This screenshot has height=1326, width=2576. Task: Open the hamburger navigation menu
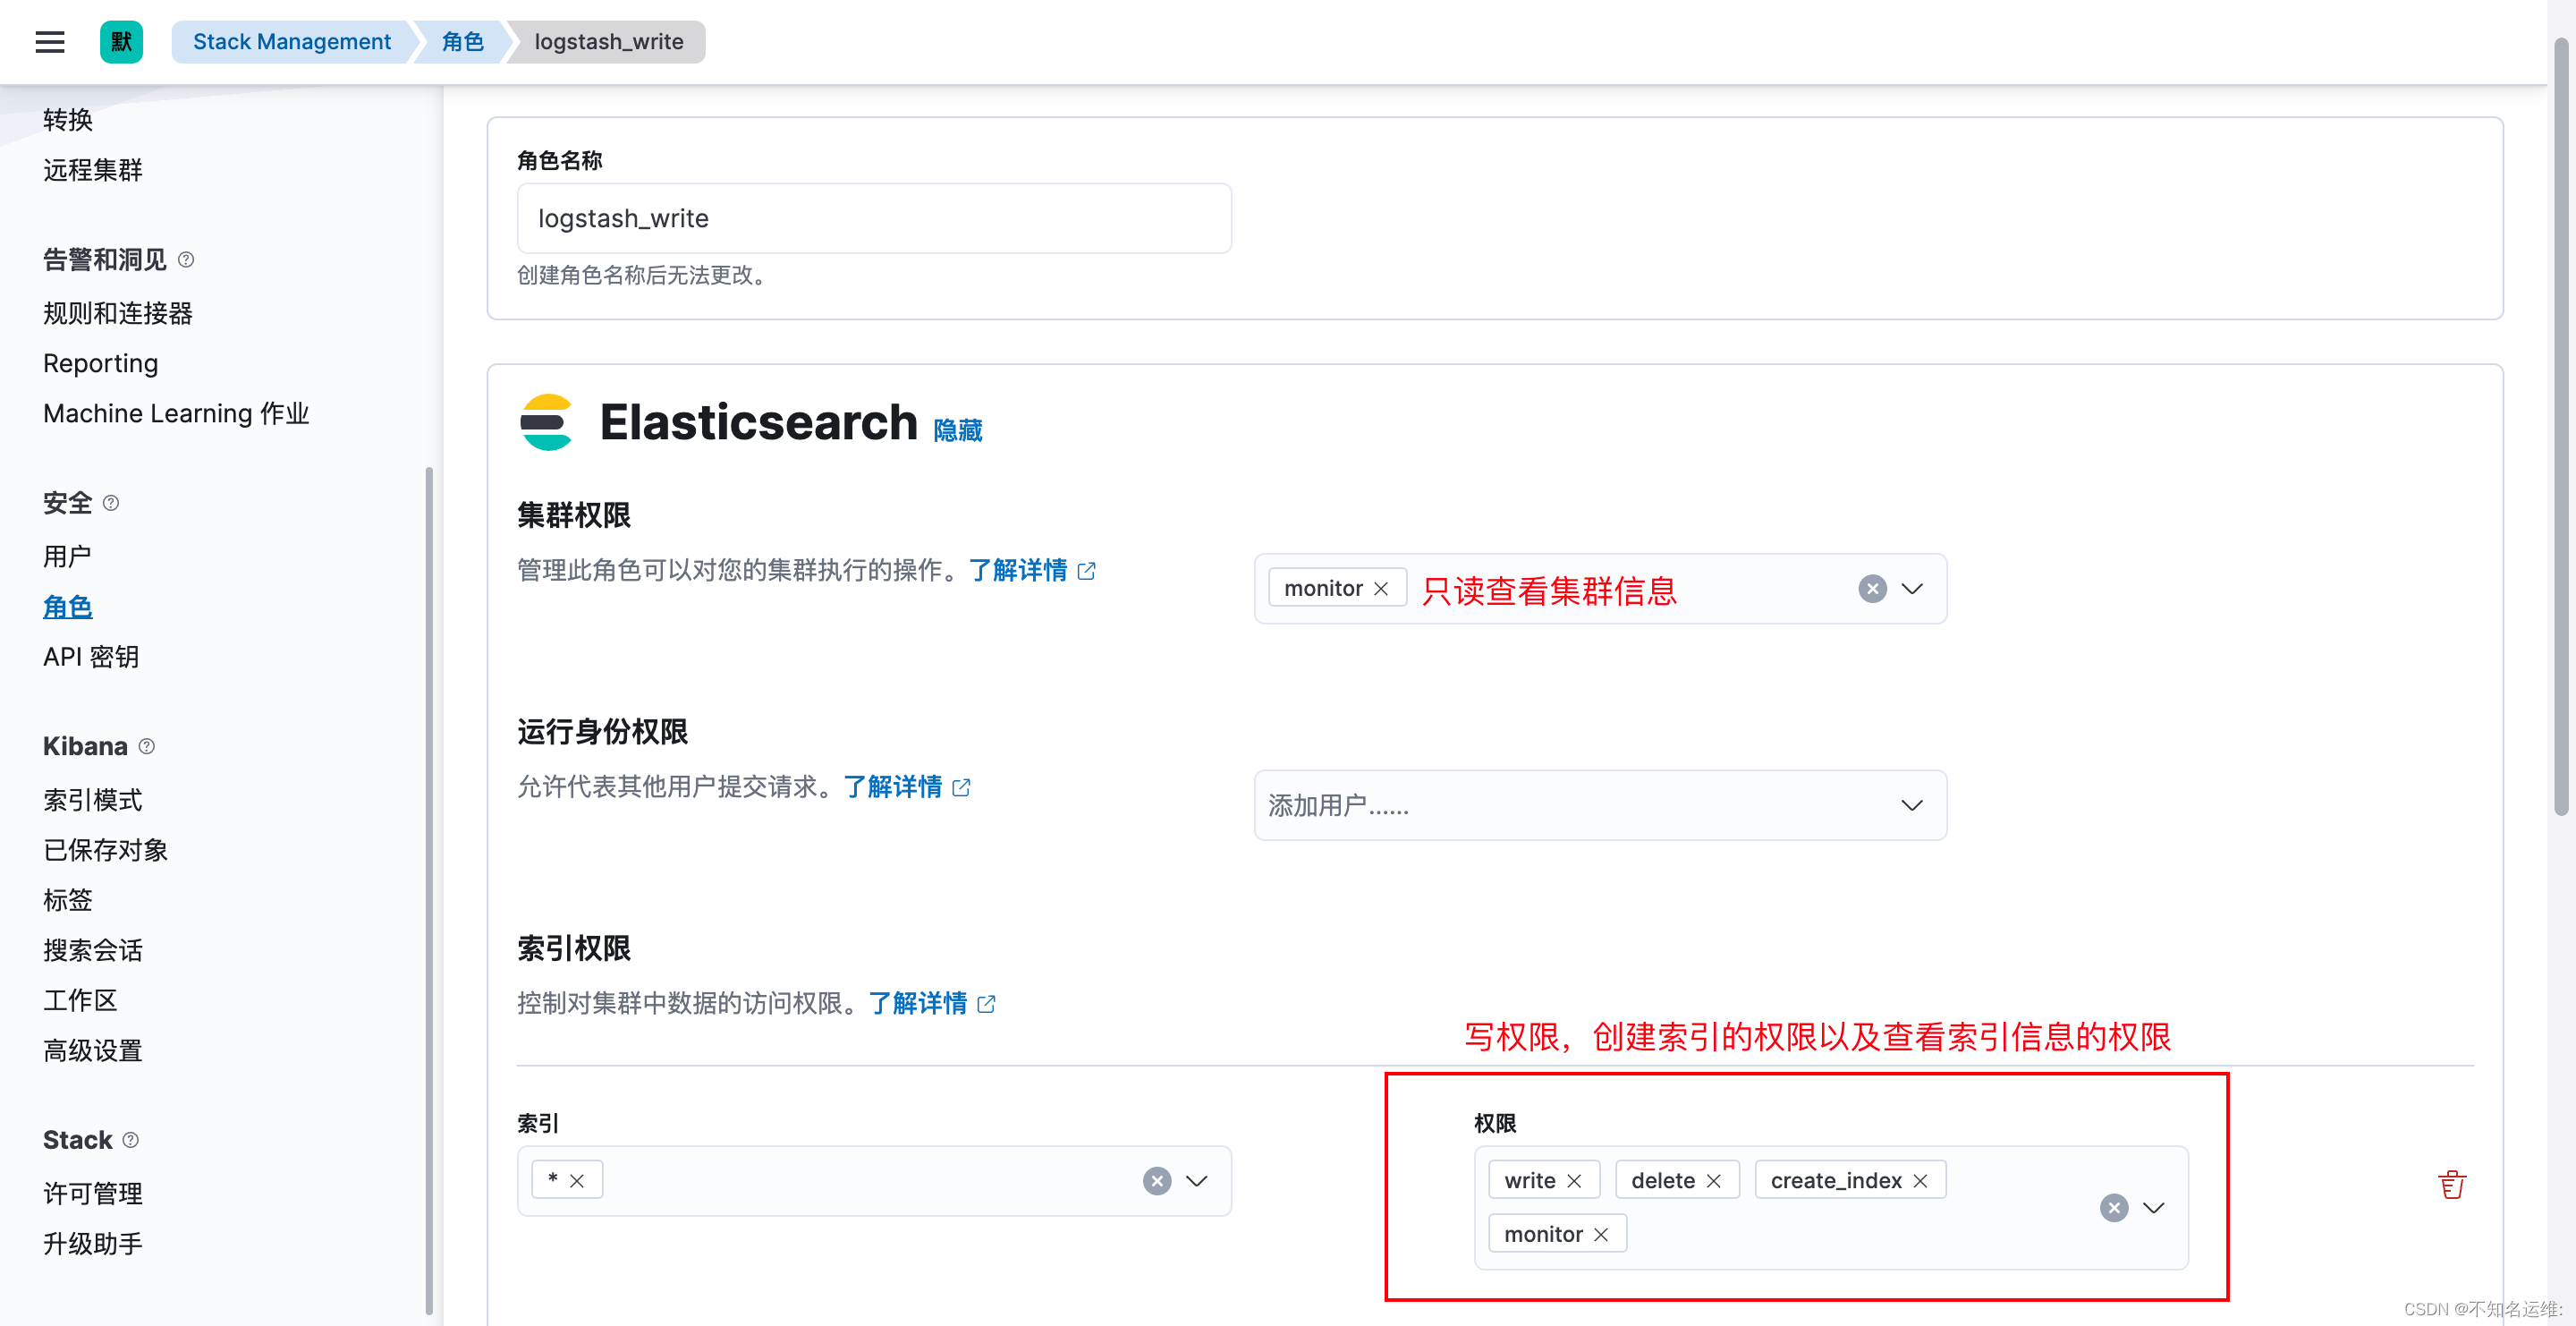point(49,42)
